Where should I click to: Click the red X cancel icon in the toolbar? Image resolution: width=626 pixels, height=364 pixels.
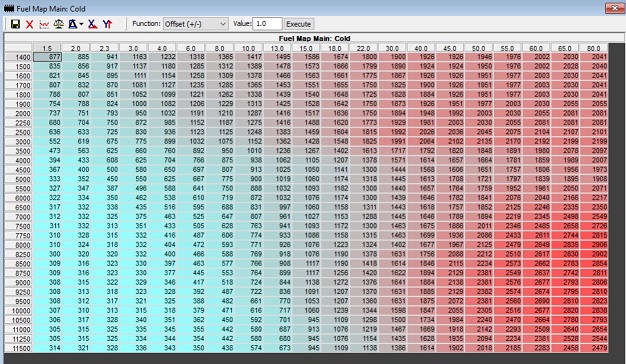(x=29, y=24)
